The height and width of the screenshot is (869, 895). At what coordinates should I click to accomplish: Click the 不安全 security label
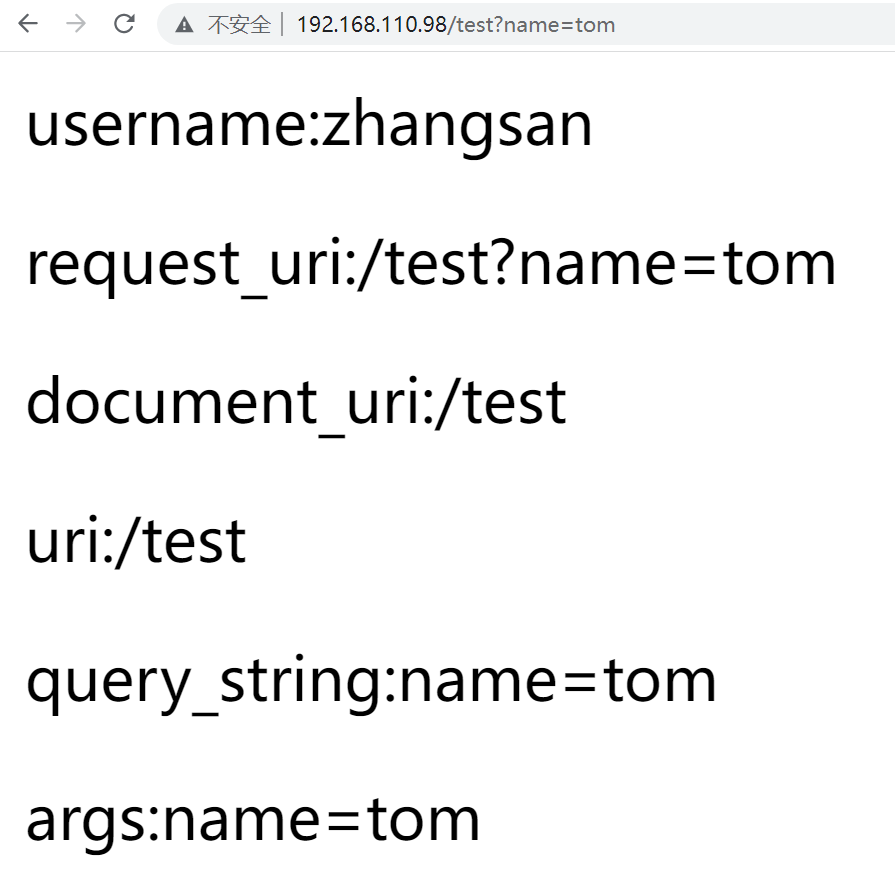click(239, 25)
